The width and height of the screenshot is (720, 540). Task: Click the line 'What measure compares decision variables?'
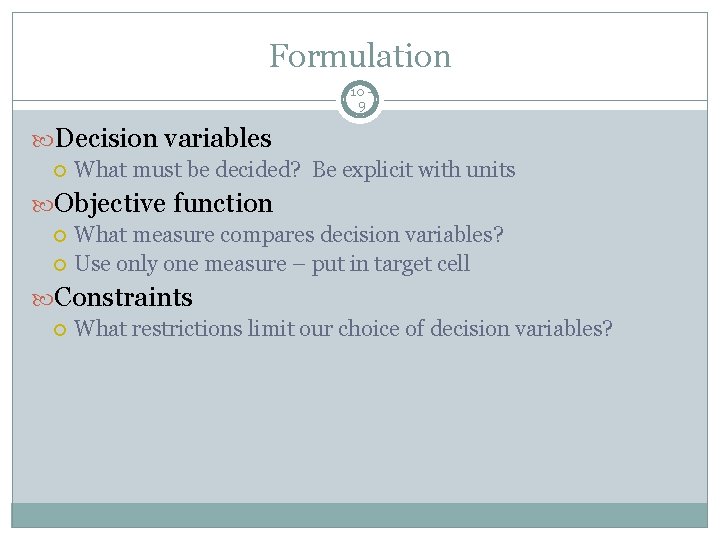point(289,235)
